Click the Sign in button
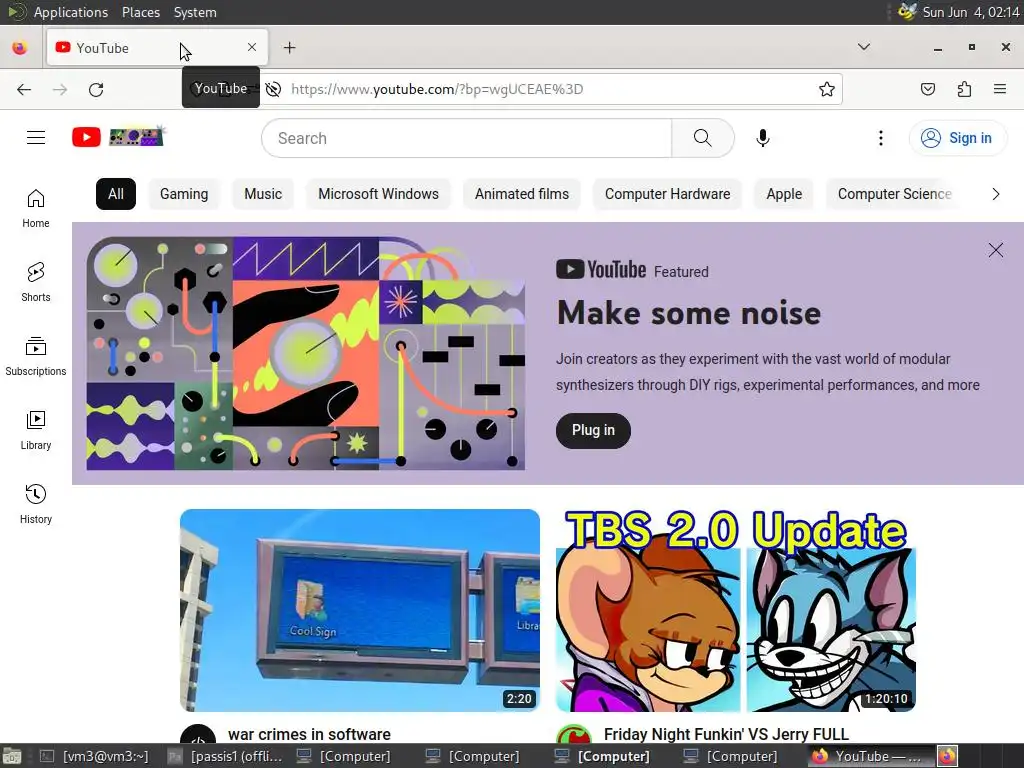Viewport: 1024px width, 768px height. 957,138
